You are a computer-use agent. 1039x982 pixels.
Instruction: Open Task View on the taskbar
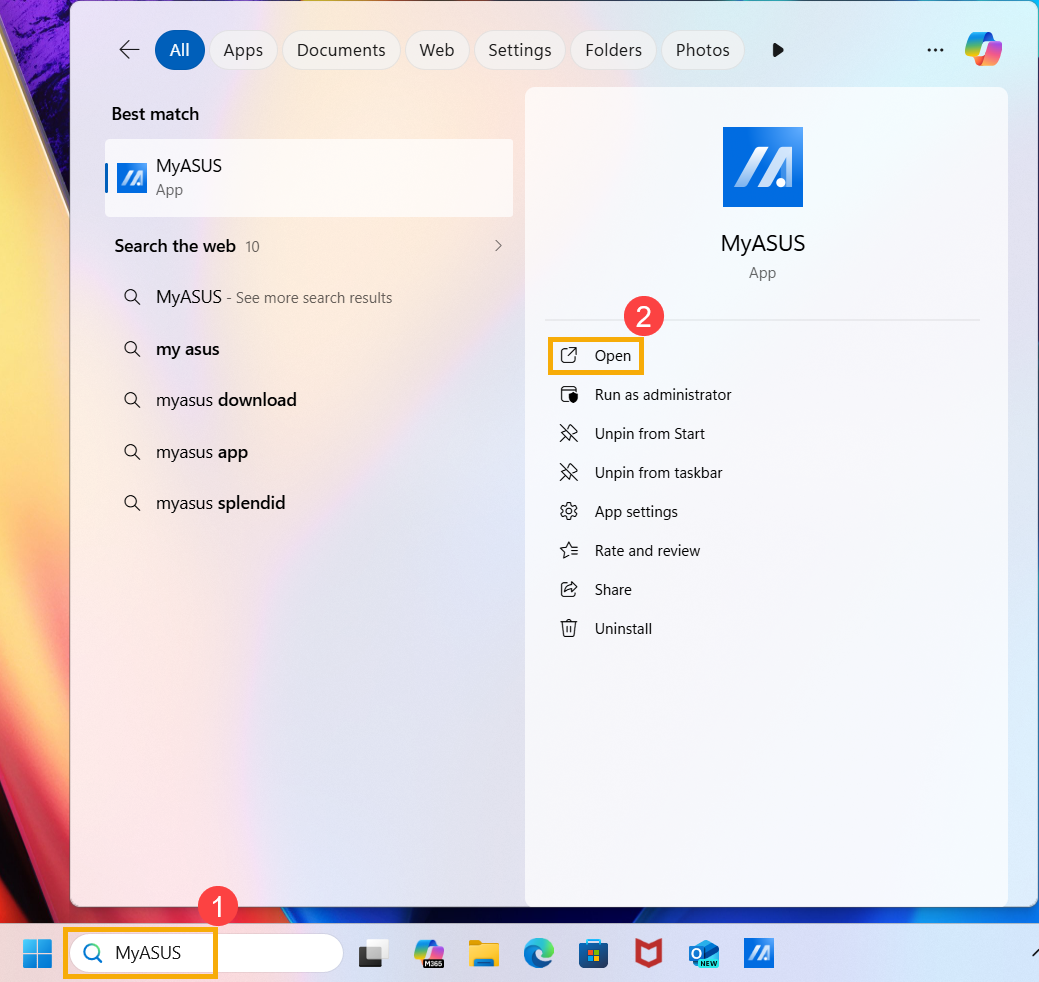click(x=374, y=954)
